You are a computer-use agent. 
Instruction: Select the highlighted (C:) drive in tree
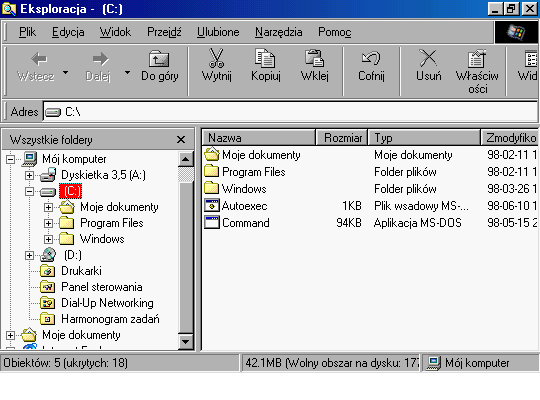(x=71, y=191)
